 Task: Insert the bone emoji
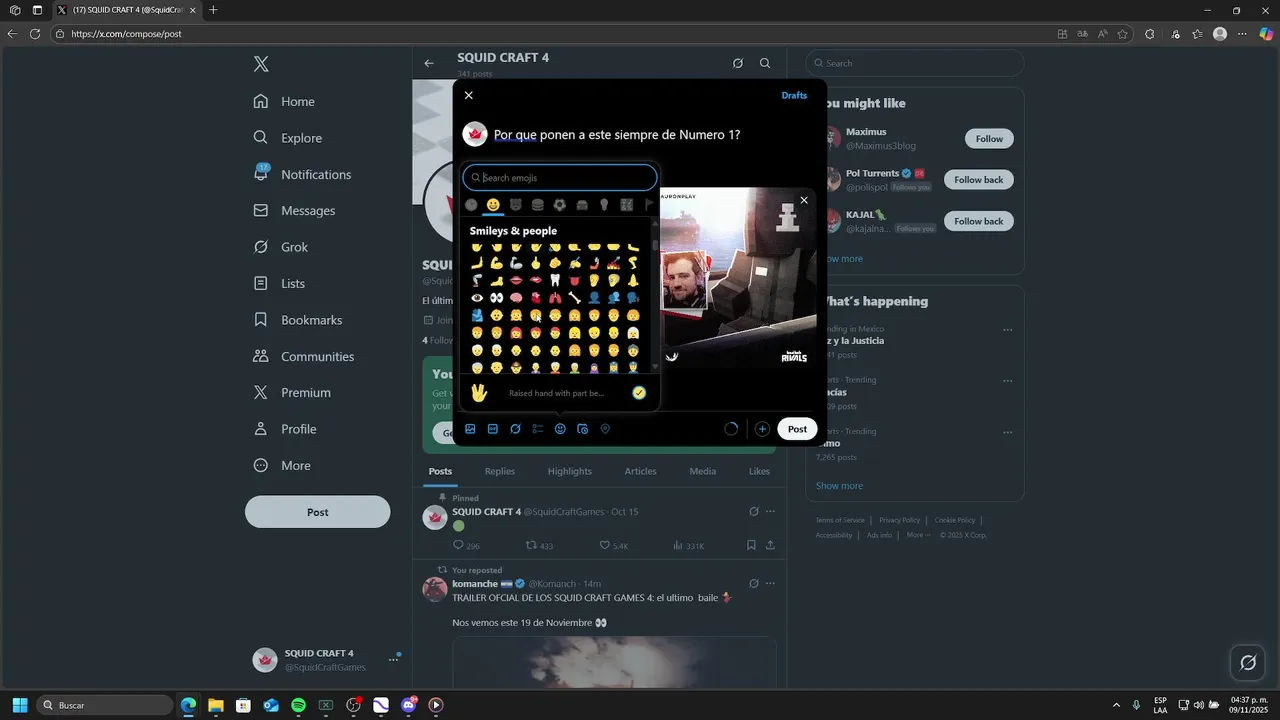pyautogui.click(x=574, y=298)
